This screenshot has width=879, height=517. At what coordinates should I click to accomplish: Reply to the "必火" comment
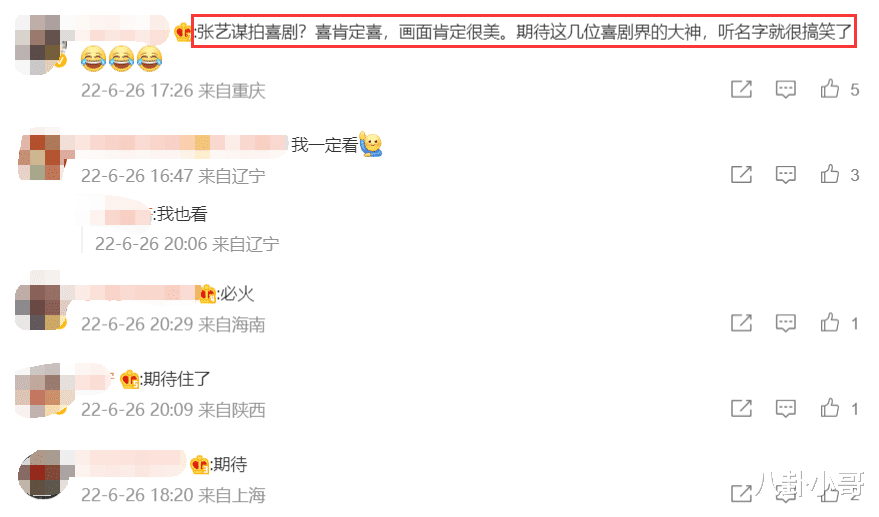pos(785,323)
